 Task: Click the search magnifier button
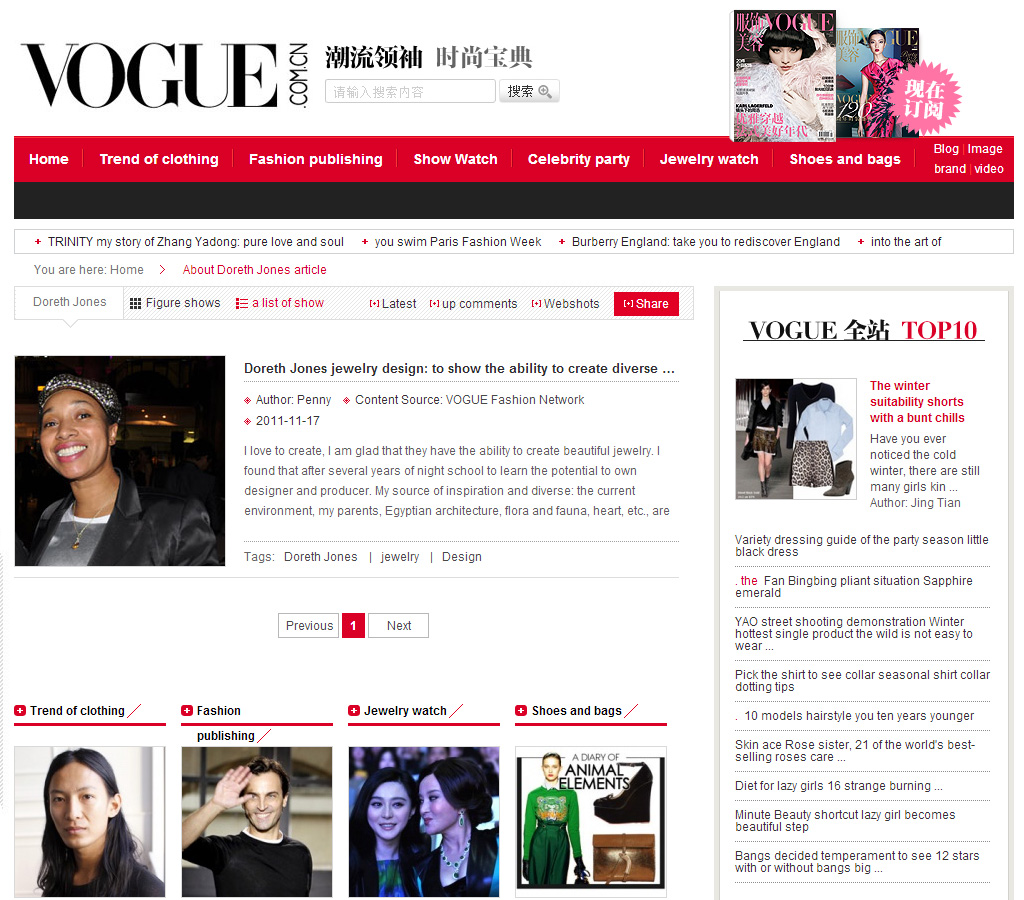[x=530, y=91]
